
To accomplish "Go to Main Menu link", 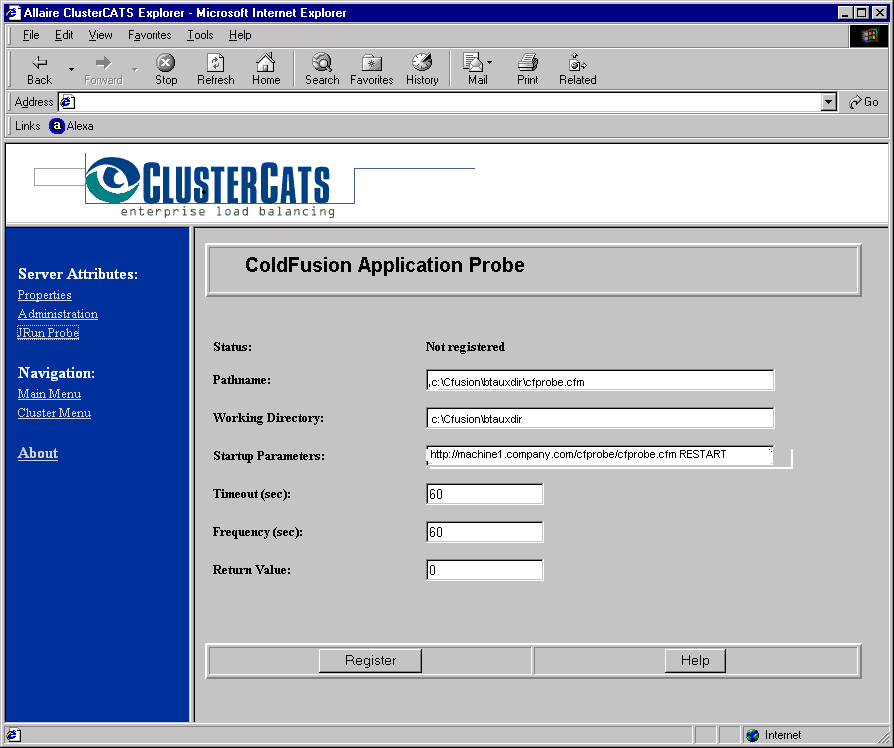I will 49,394.
